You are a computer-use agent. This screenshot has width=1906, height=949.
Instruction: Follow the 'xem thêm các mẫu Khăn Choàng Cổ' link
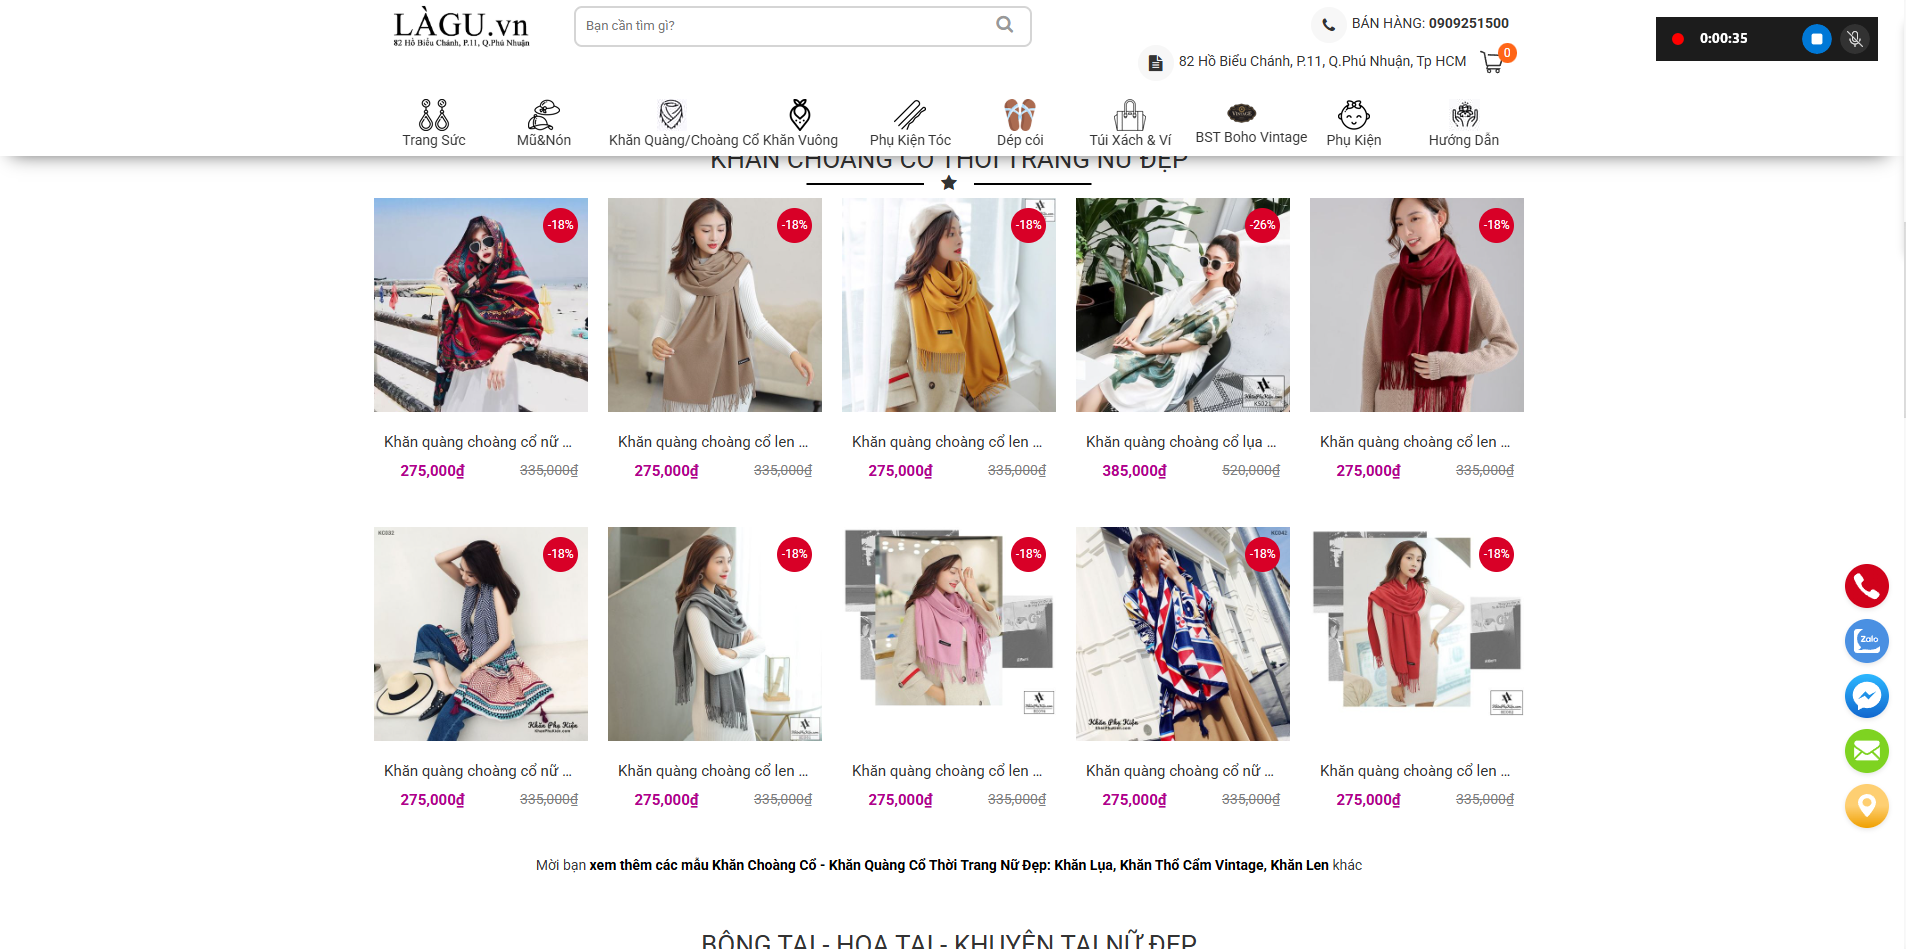(959, 865)
